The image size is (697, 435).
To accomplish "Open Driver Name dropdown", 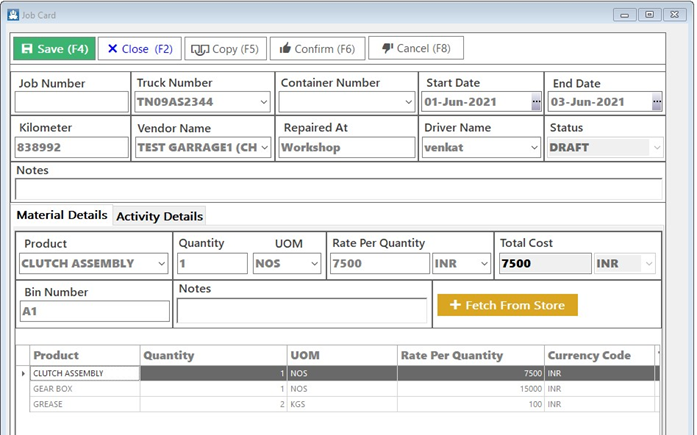I will (534, 148).
